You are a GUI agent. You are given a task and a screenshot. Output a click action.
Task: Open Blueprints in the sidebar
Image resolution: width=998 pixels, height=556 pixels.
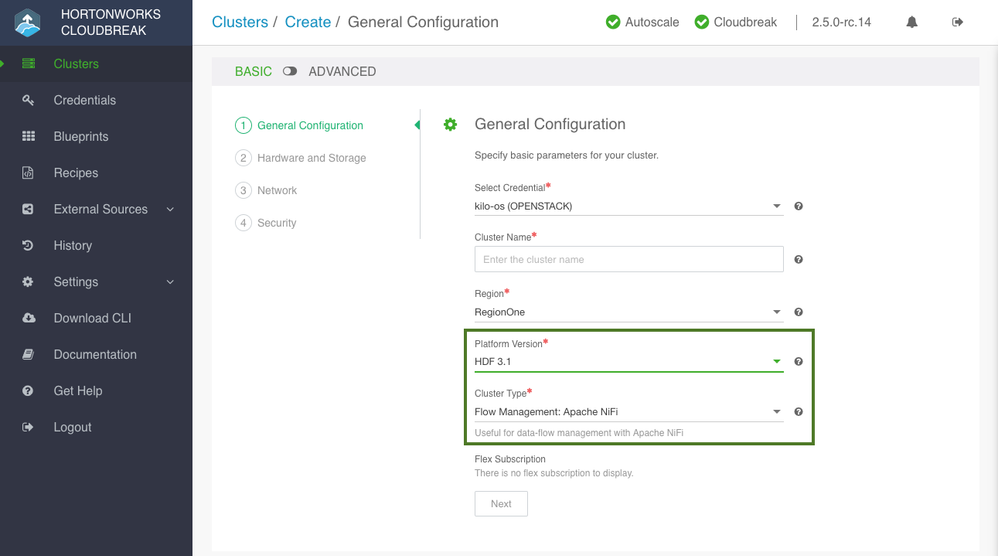pos(81,136)
